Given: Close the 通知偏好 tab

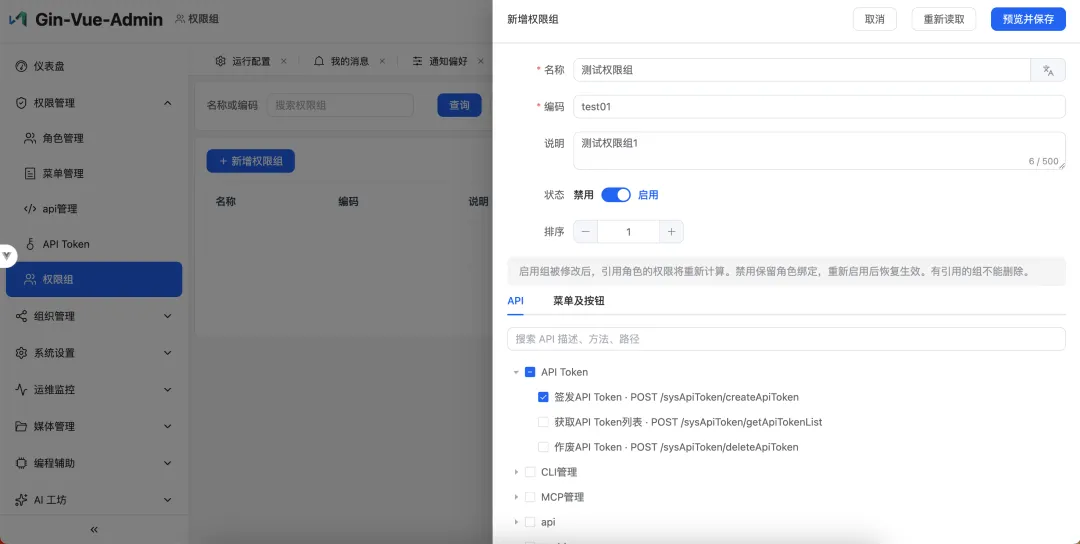Looking at the screenshot, I should coord(481,61).
